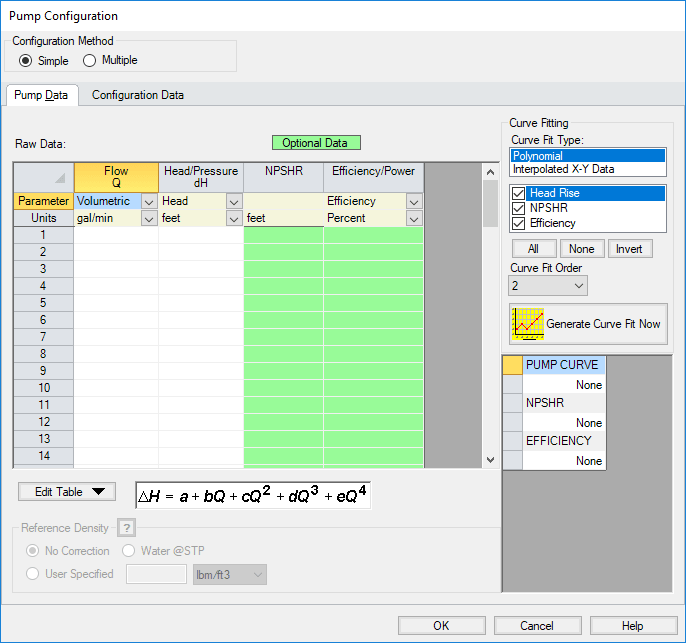Switch to the Configuration Data tab
The height and width of the screenshot is (643, 686).
138,95
